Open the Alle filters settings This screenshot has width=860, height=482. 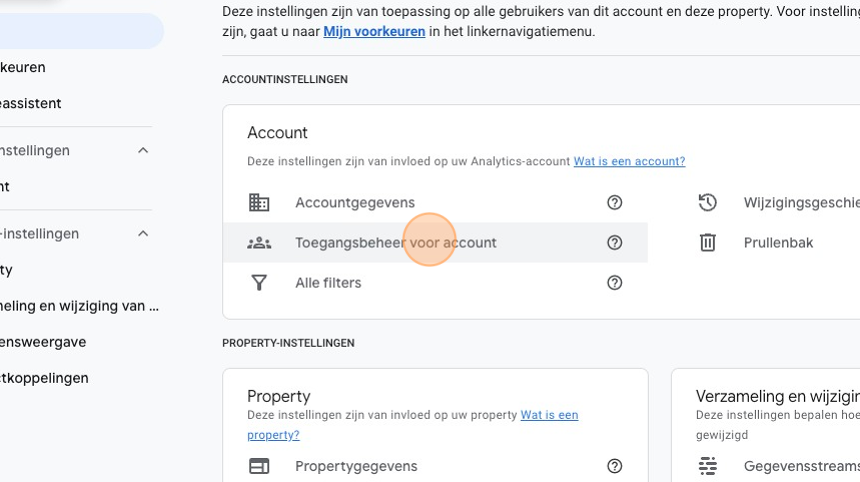[x=328, y=283]
